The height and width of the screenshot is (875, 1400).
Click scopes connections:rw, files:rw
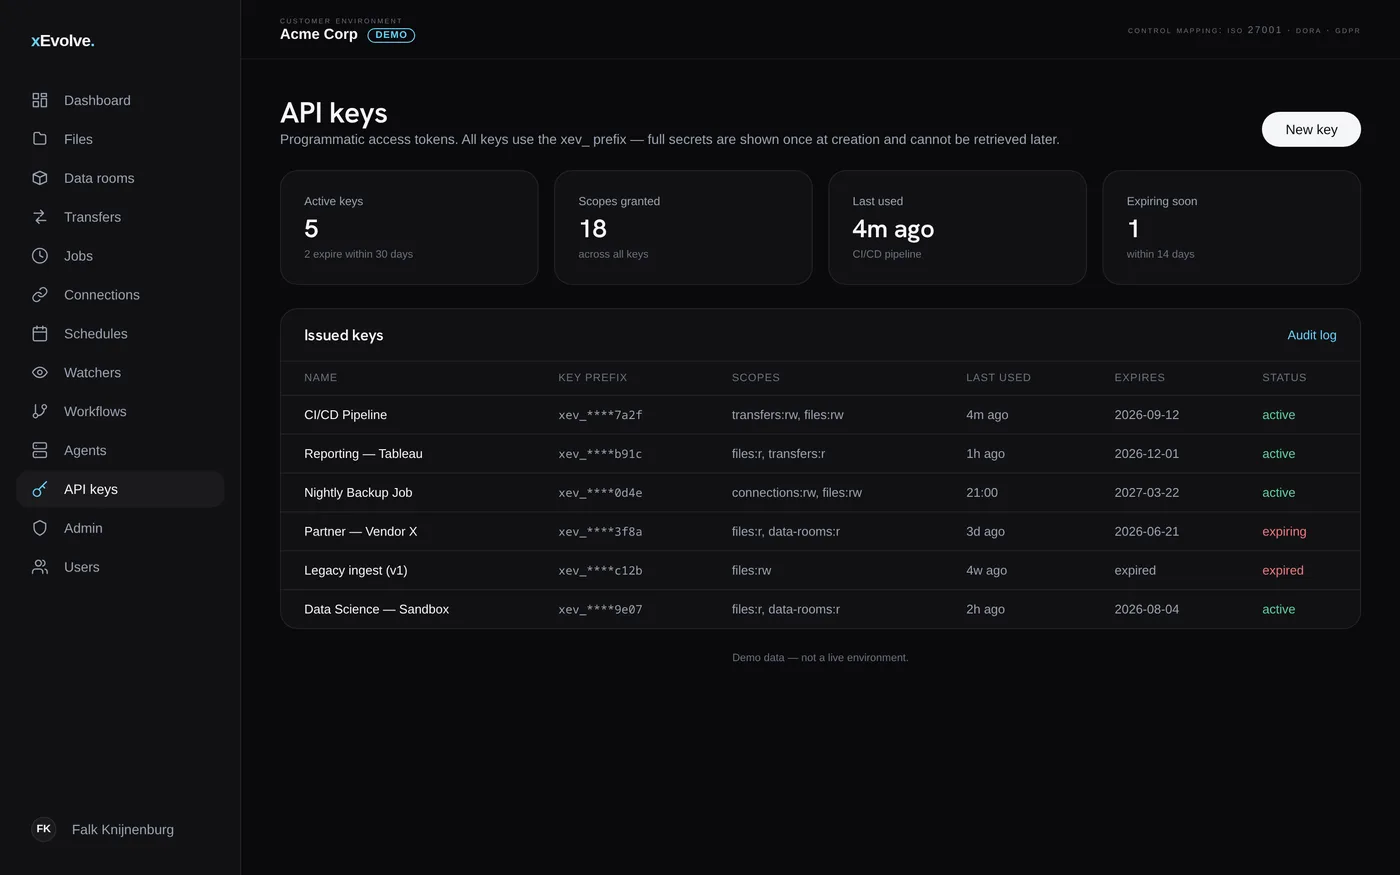[797, 493]
